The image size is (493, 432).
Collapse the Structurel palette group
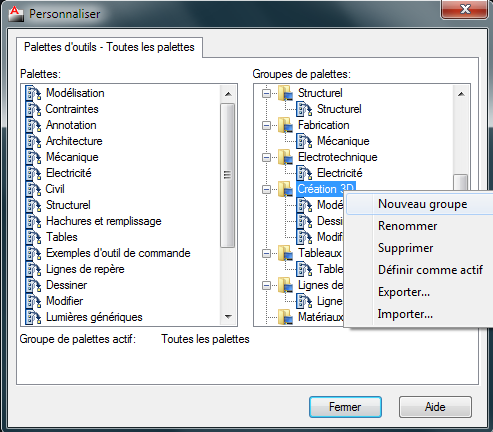pos(266,93)
